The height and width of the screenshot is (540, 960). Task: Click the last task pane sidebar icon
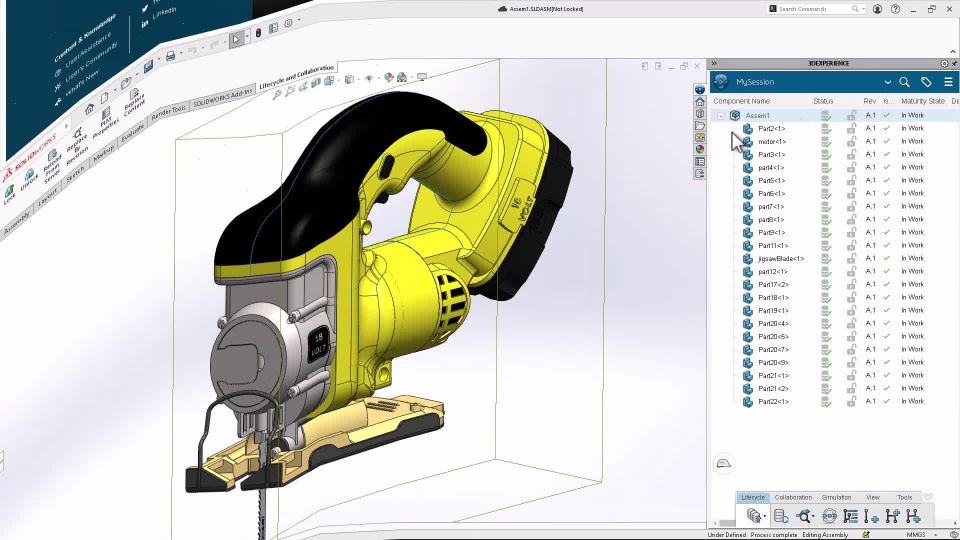click(x=700, y=174)
